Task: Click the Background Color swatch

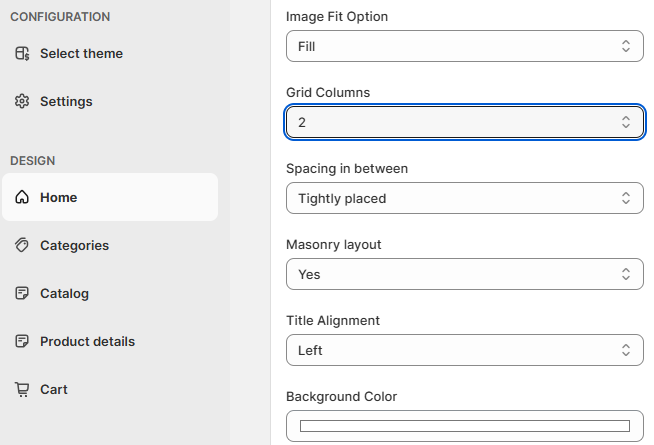Action: tap(465, 426)
